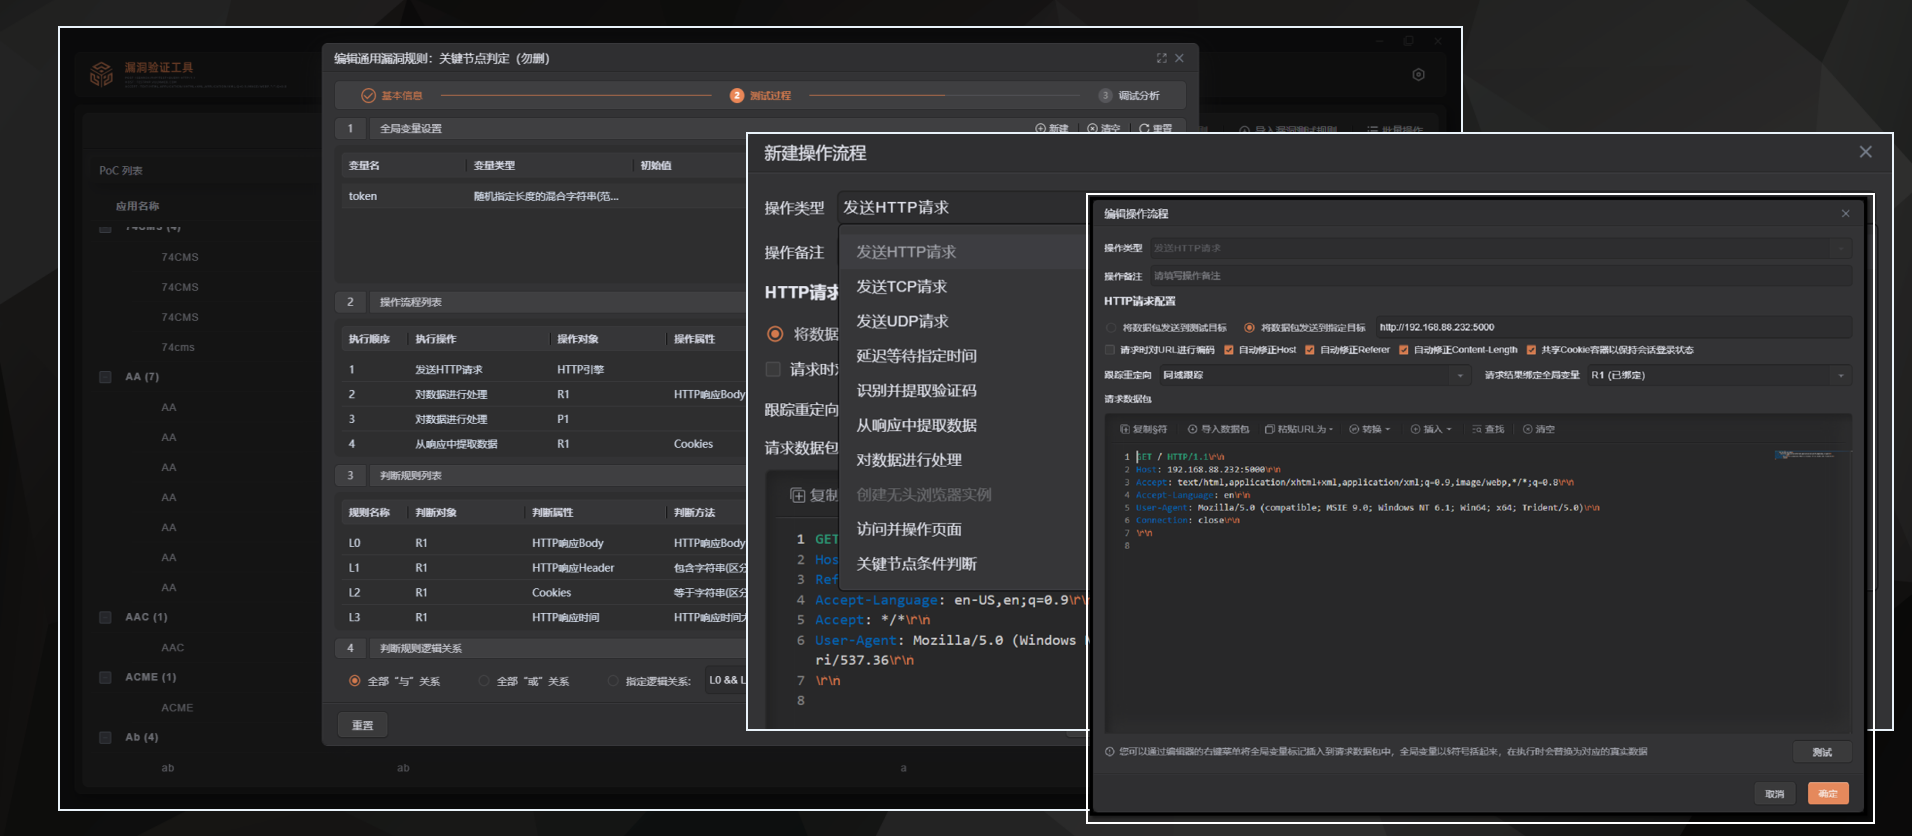The width and height of the screenshot is (1912, 836).
Task: Click the L2 Cookies rule row
Action: [545, 593]
